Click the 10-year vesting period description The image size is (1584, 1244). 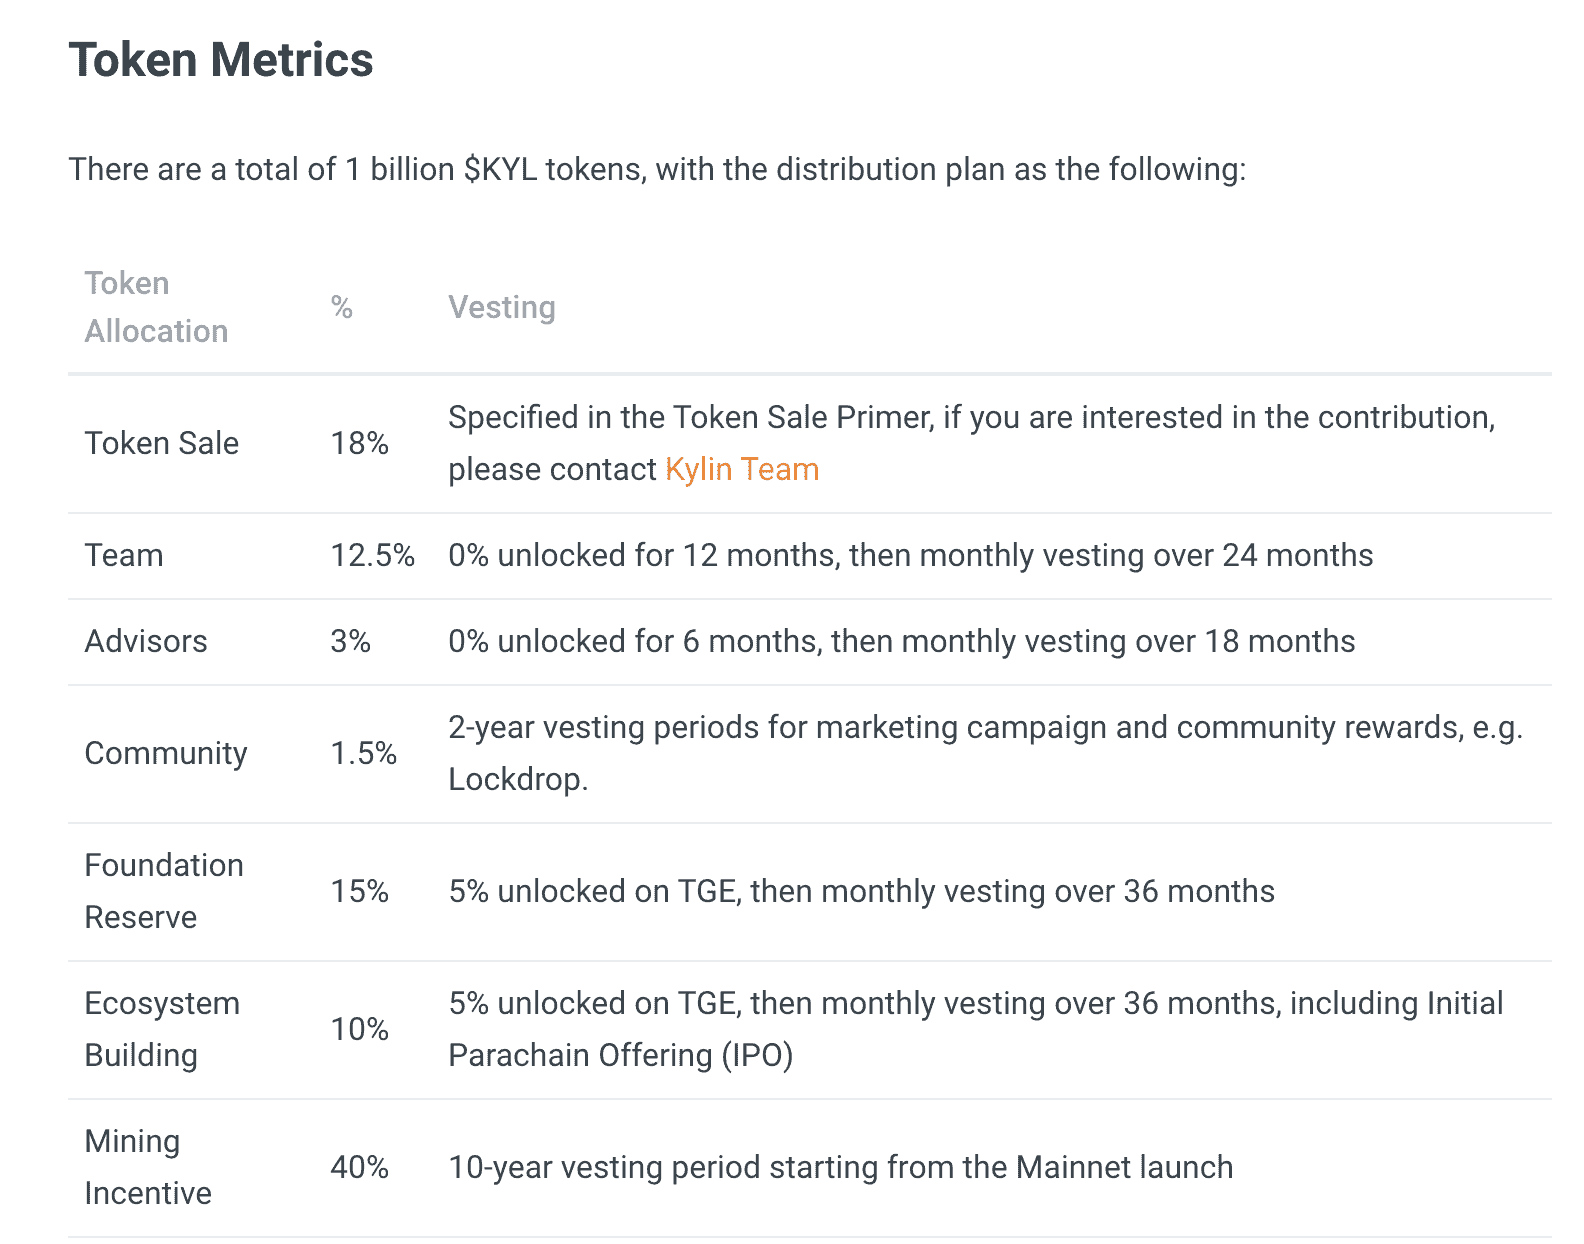pos(840,1167)
